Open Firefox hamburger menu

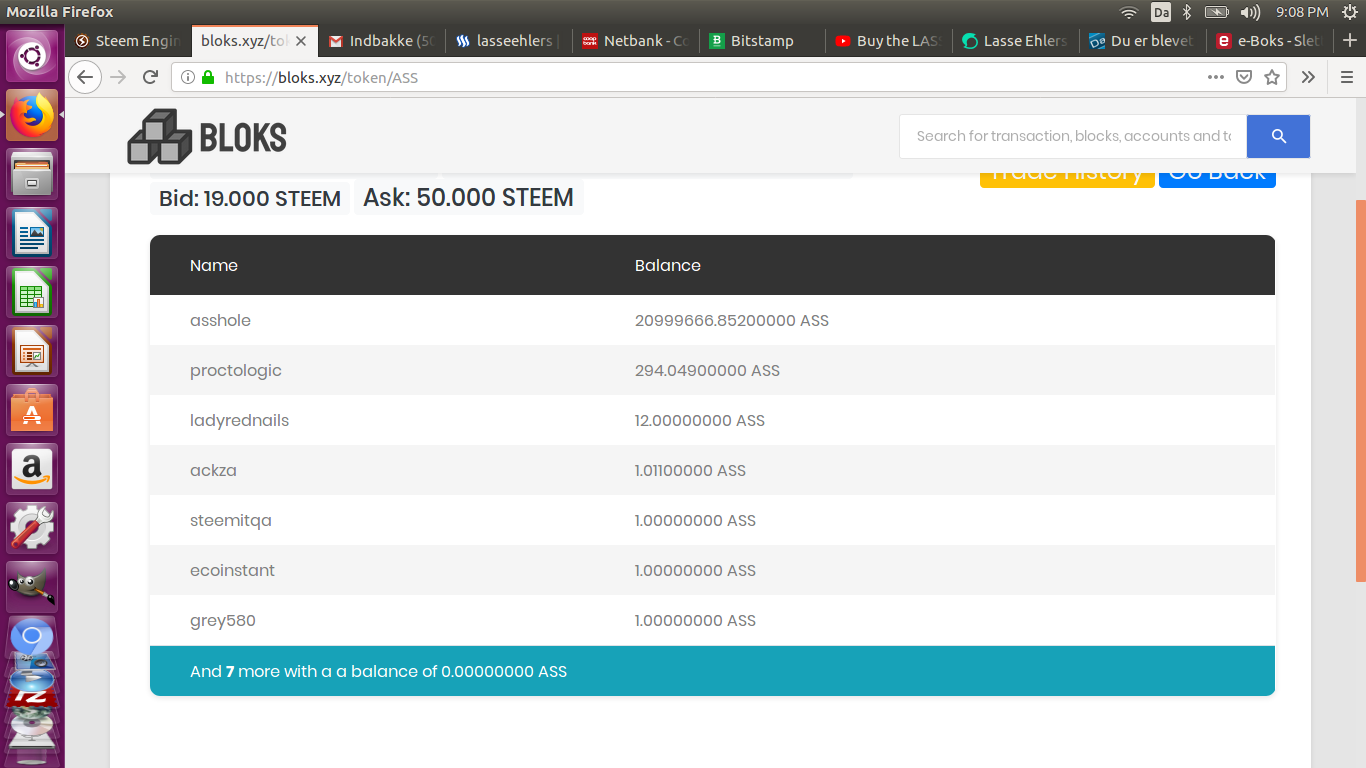(1346, 77)
